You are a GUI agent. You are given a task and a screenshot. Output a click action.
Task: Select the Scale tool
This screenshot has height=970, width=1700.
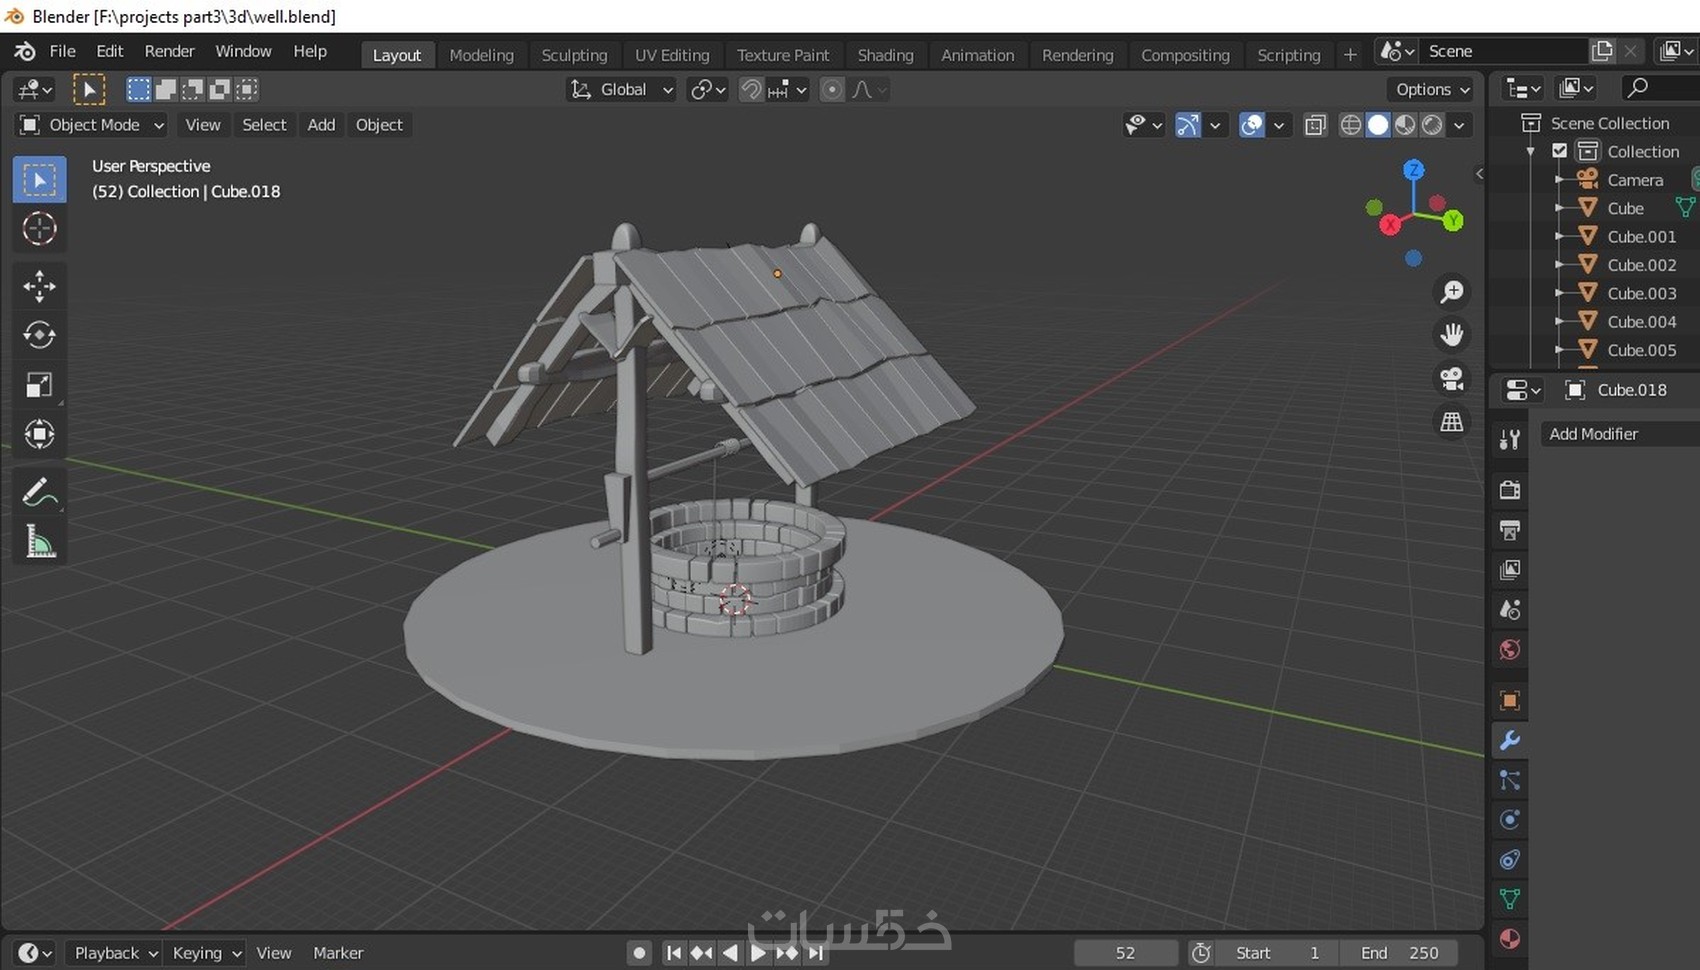click(39, 385)
